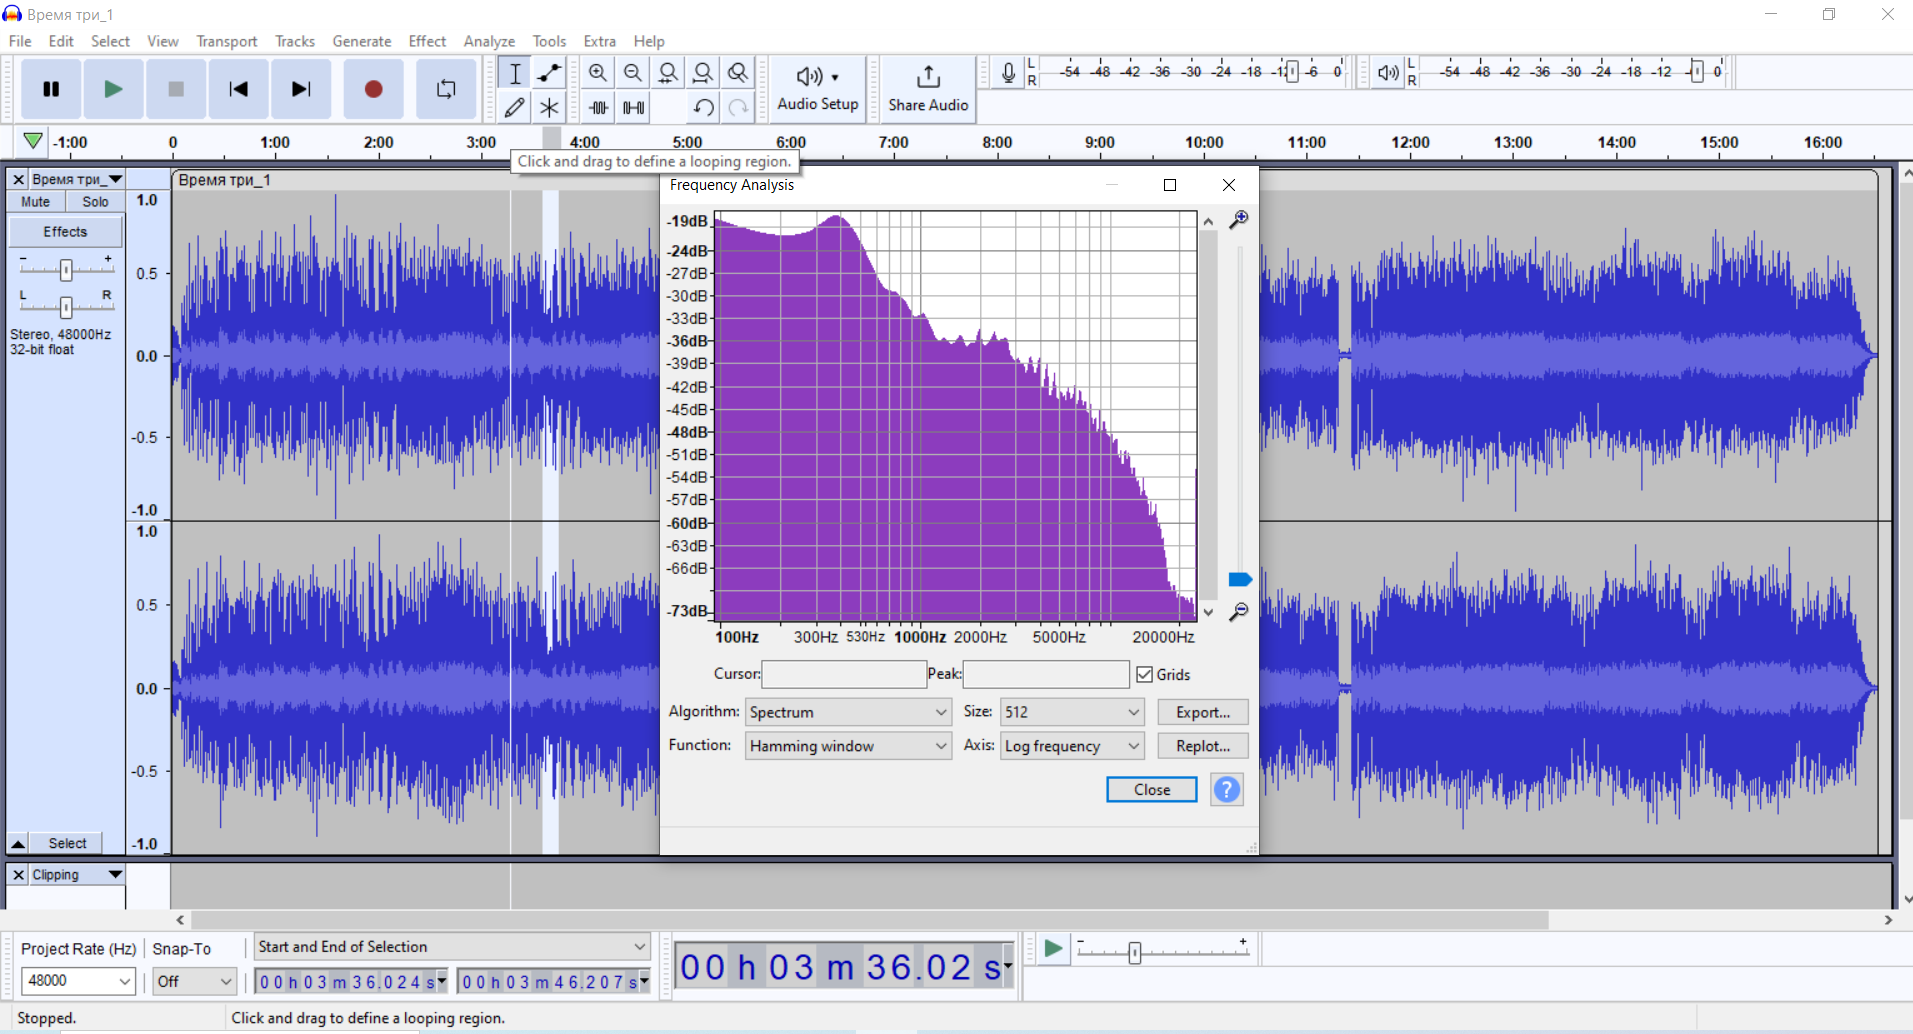The width and height of the screenshot is (1913, 1034).
Task: Open the Snap-To dropdown set to Off
Action: (x=194, y=981)
